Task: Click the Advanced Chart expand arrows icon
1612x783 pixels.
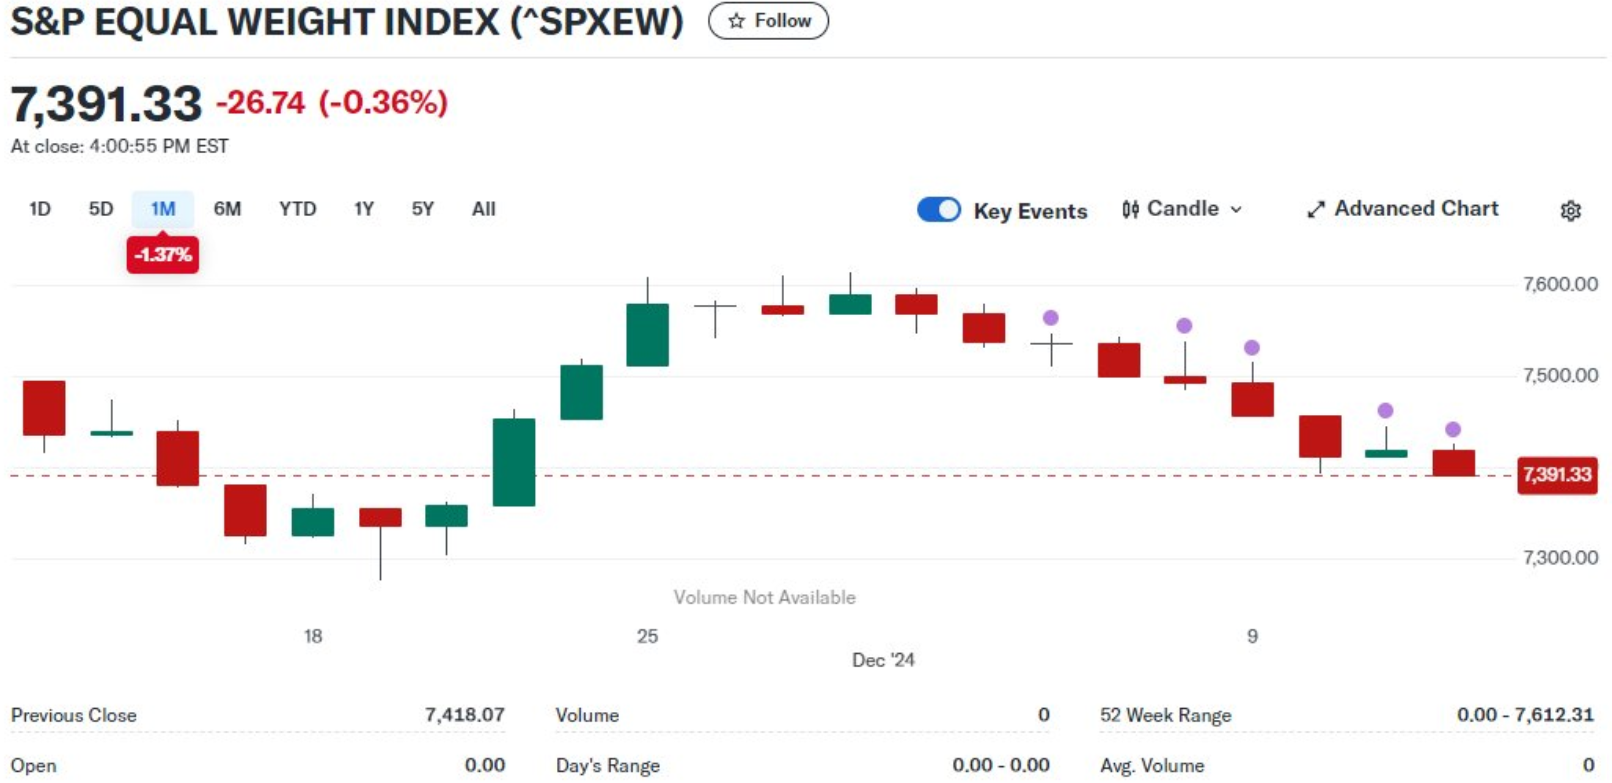Action: tap(1315, 209)
